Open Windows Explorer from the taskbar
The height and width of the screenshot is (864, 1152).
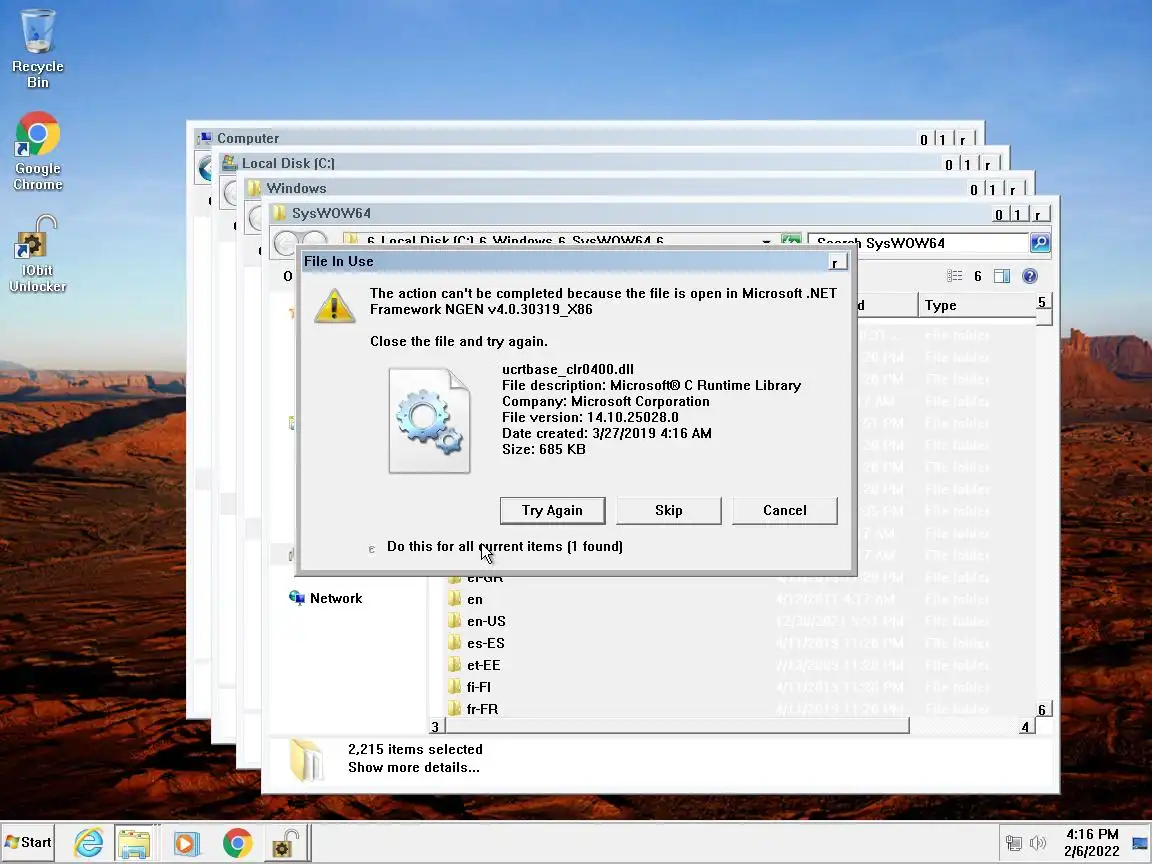134,843
